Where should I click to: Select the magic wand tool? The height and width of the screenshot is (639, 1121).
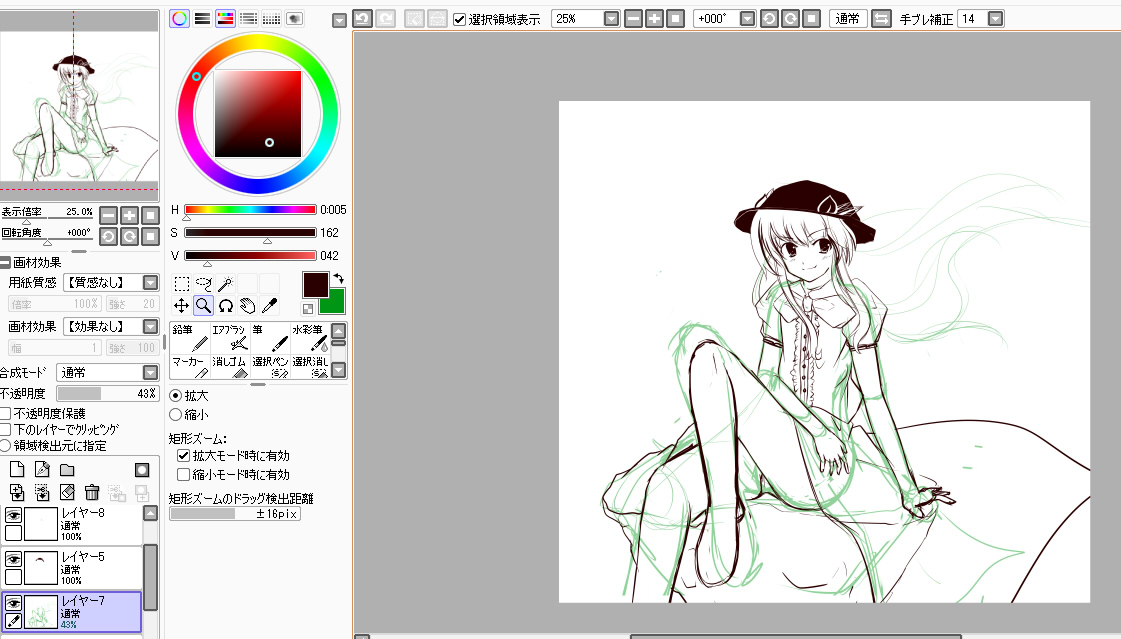(226, 284)
